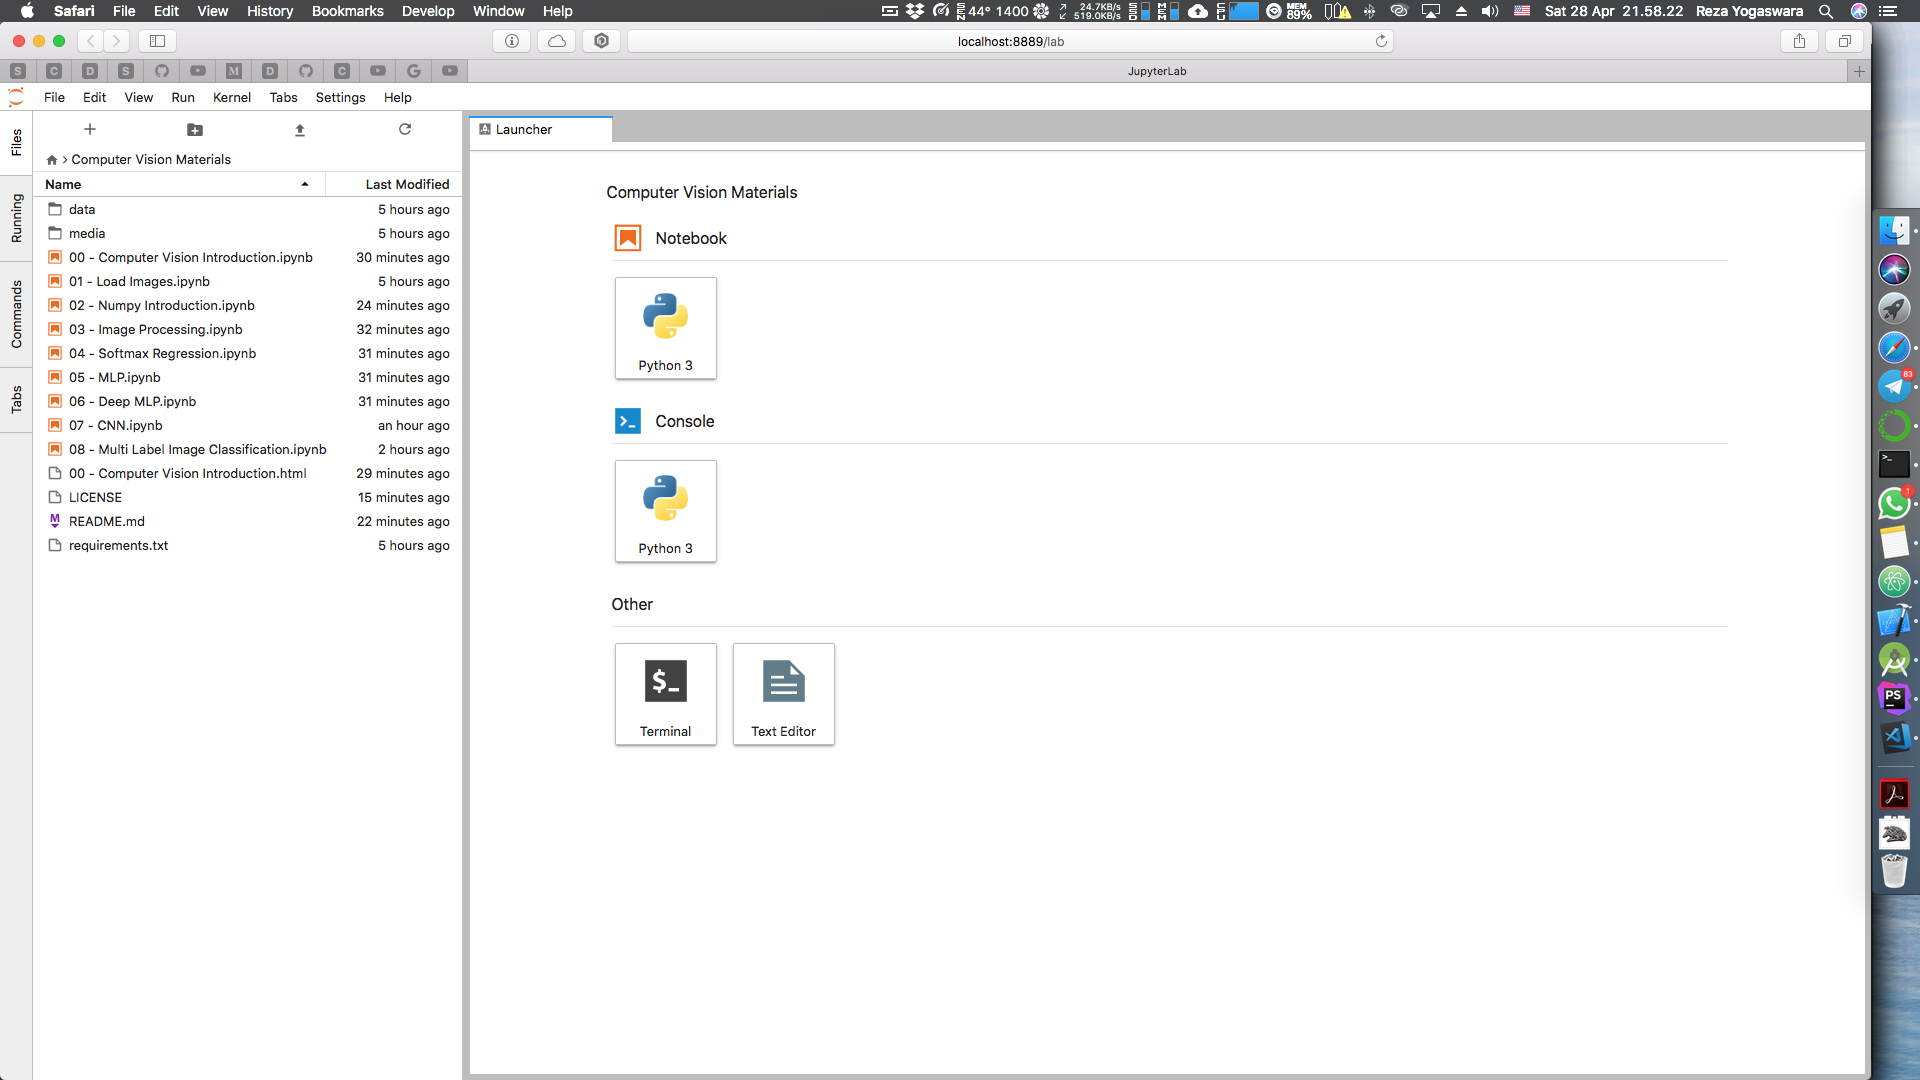Click the new launcher plus icon

click(90, 129)
